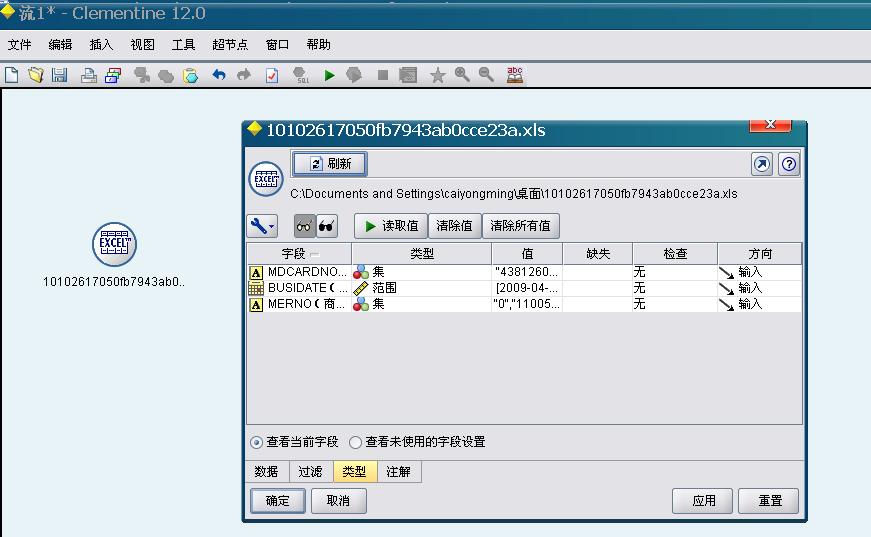
Task: Select the MDCARDNO field row
Action: pyautogui.click(x=524, y=272)
